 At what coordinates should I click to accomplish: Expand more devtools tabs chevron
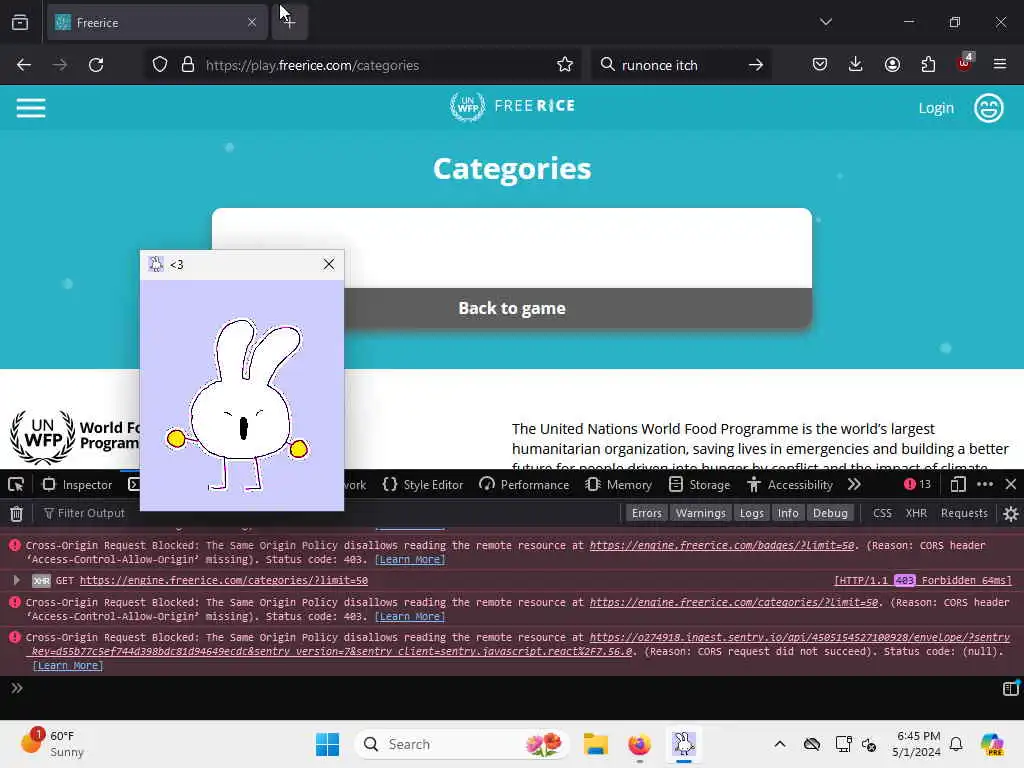(x=854, y=485)
